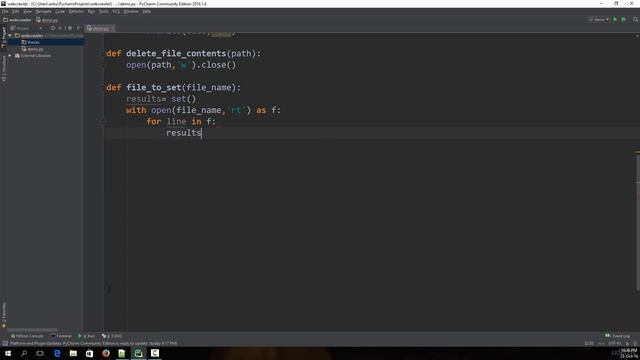The width and height of the screenshot is (640, 360).
Task: Open the Help menu
Action: pos(147,11)
